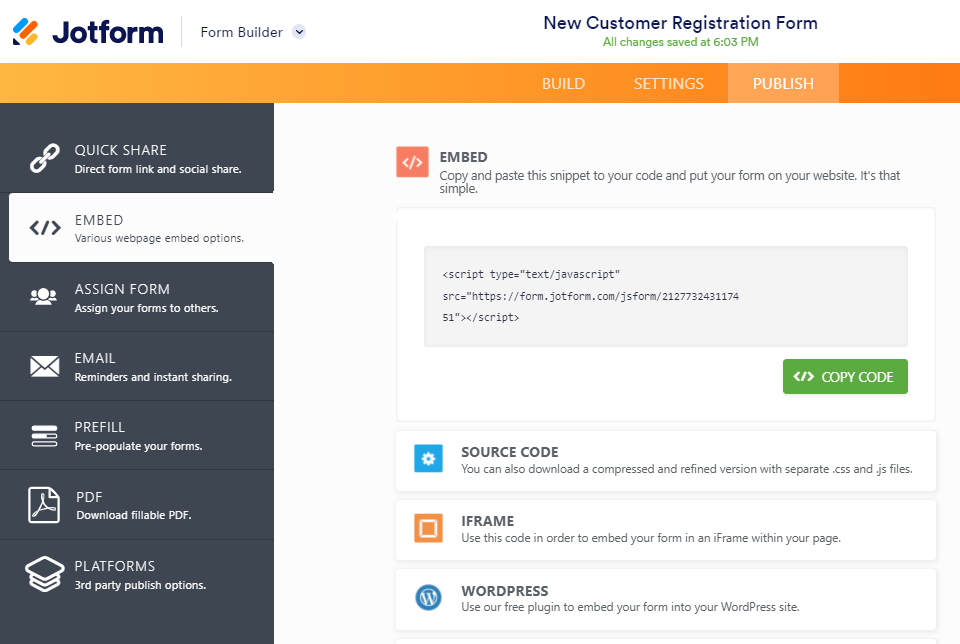Image resolution: width=960 pixels, height=644 pixels.
Task: Click the 'Various webpage embed options.' description
Action: point(159,238)
